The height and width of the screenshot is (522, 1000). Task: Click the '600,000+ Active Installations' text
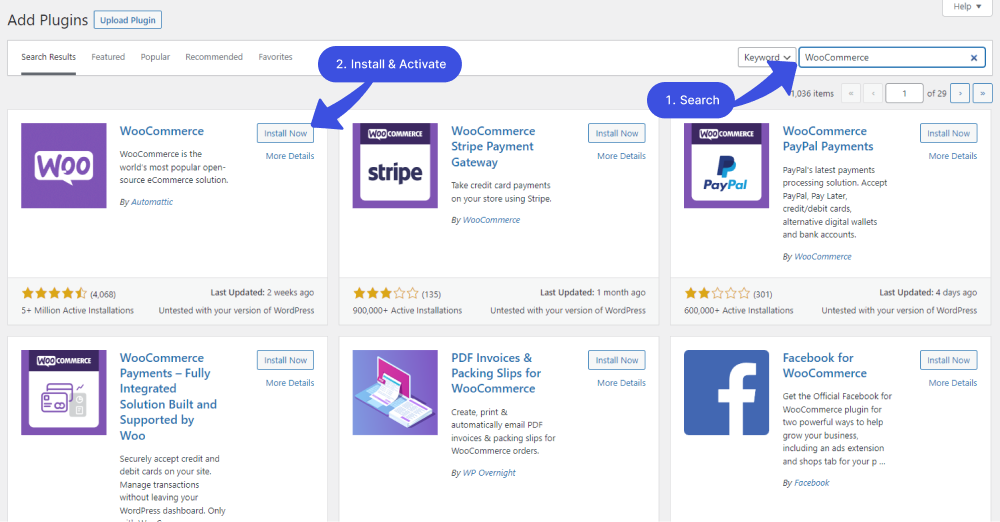pyautogui.click(x=739, y=311)
